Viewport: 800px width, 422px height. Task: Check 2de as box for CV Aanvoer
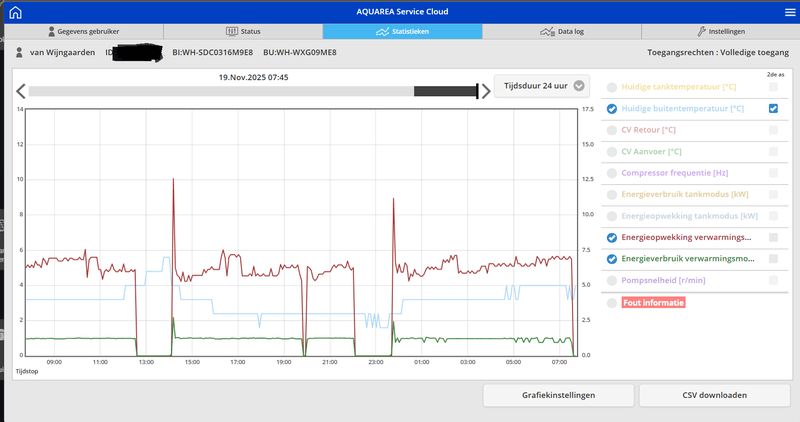773,151
